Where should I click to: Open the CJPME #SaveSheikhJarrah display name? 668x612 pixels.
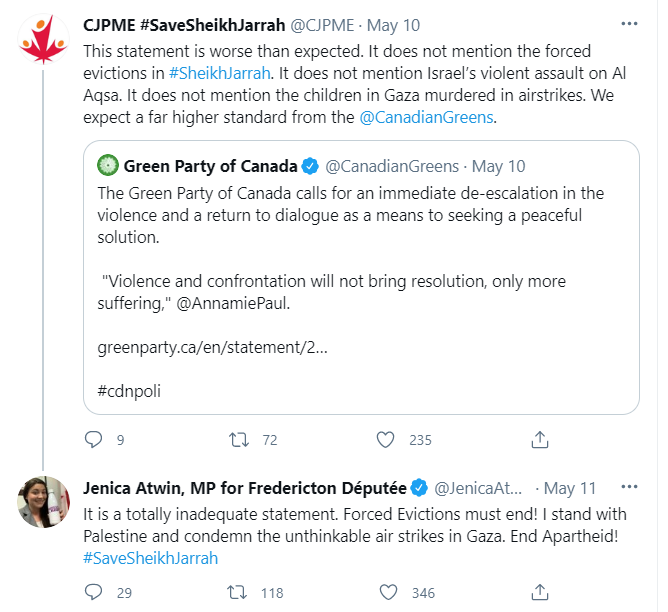tap(184, 25)
